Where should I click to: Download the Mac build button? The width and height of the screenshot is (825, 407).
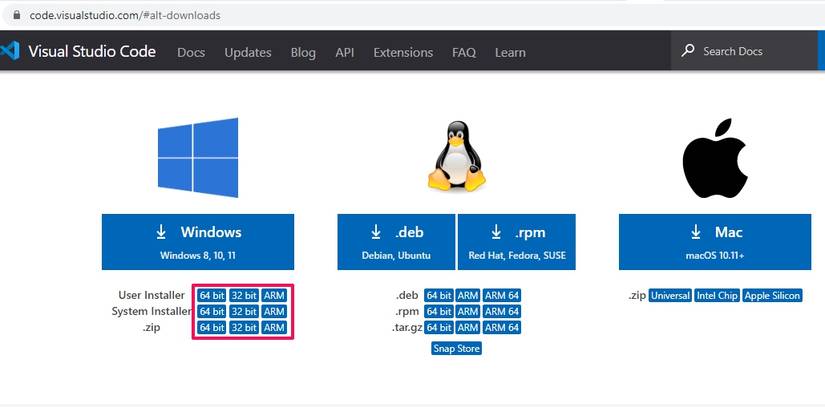click(x=714, y=241)
